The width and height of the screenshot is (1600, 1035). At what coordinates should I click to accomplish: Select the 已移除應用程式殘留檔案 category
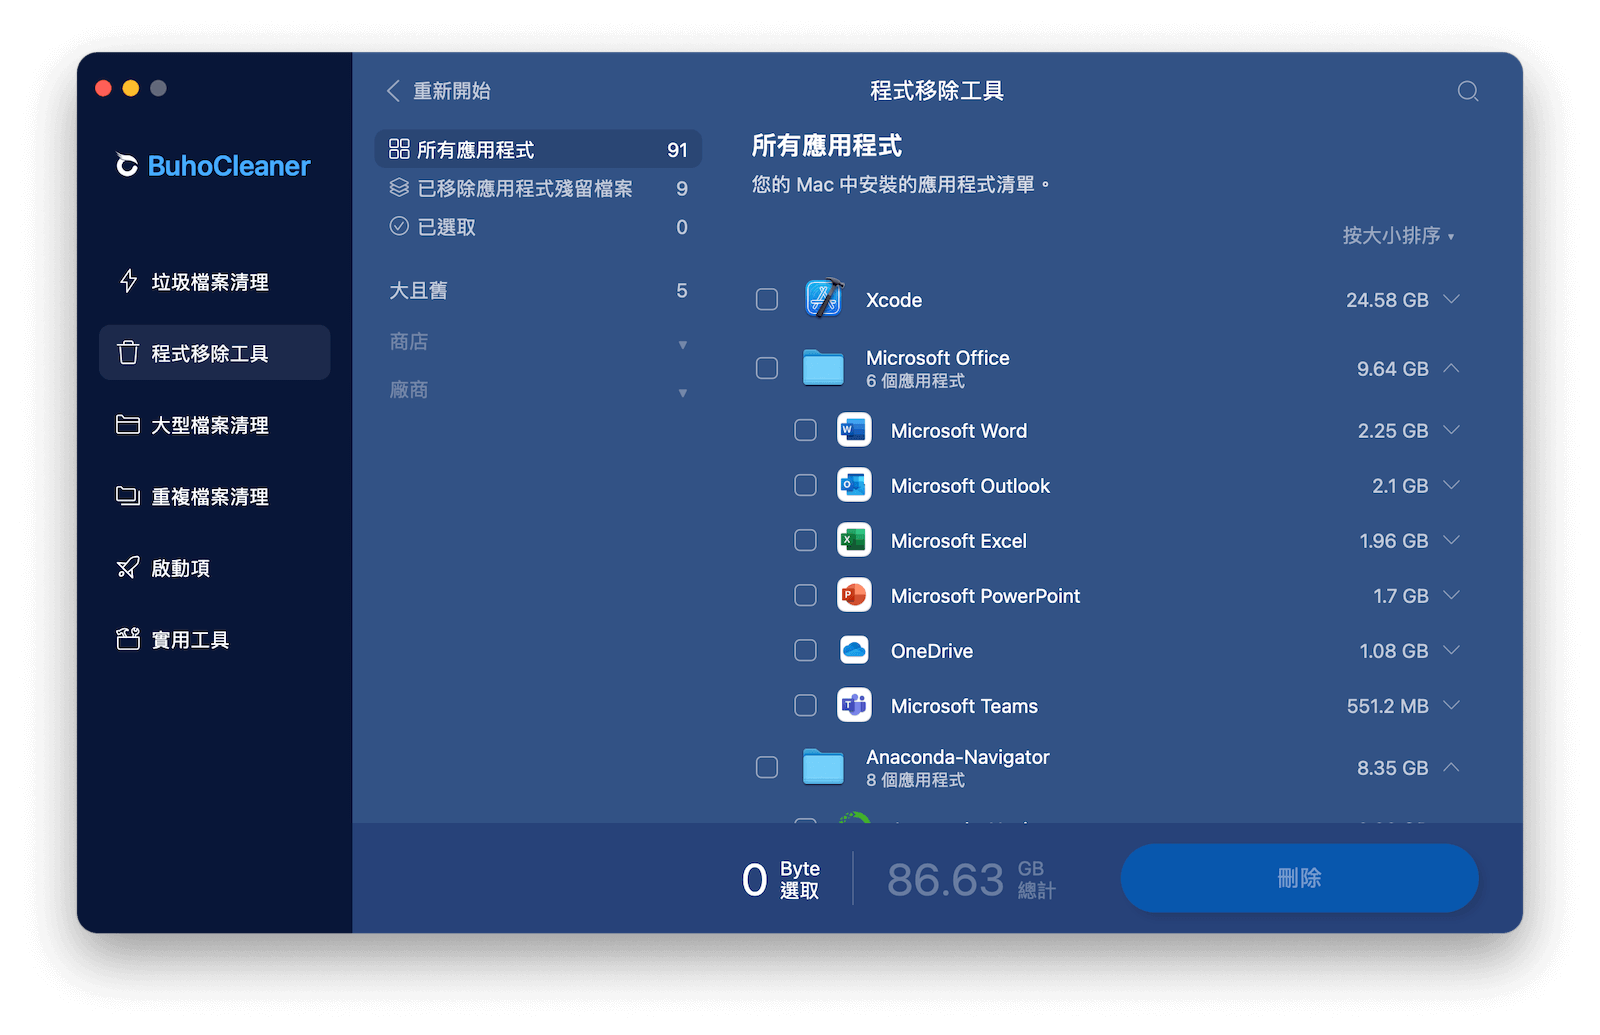point(538,188)
